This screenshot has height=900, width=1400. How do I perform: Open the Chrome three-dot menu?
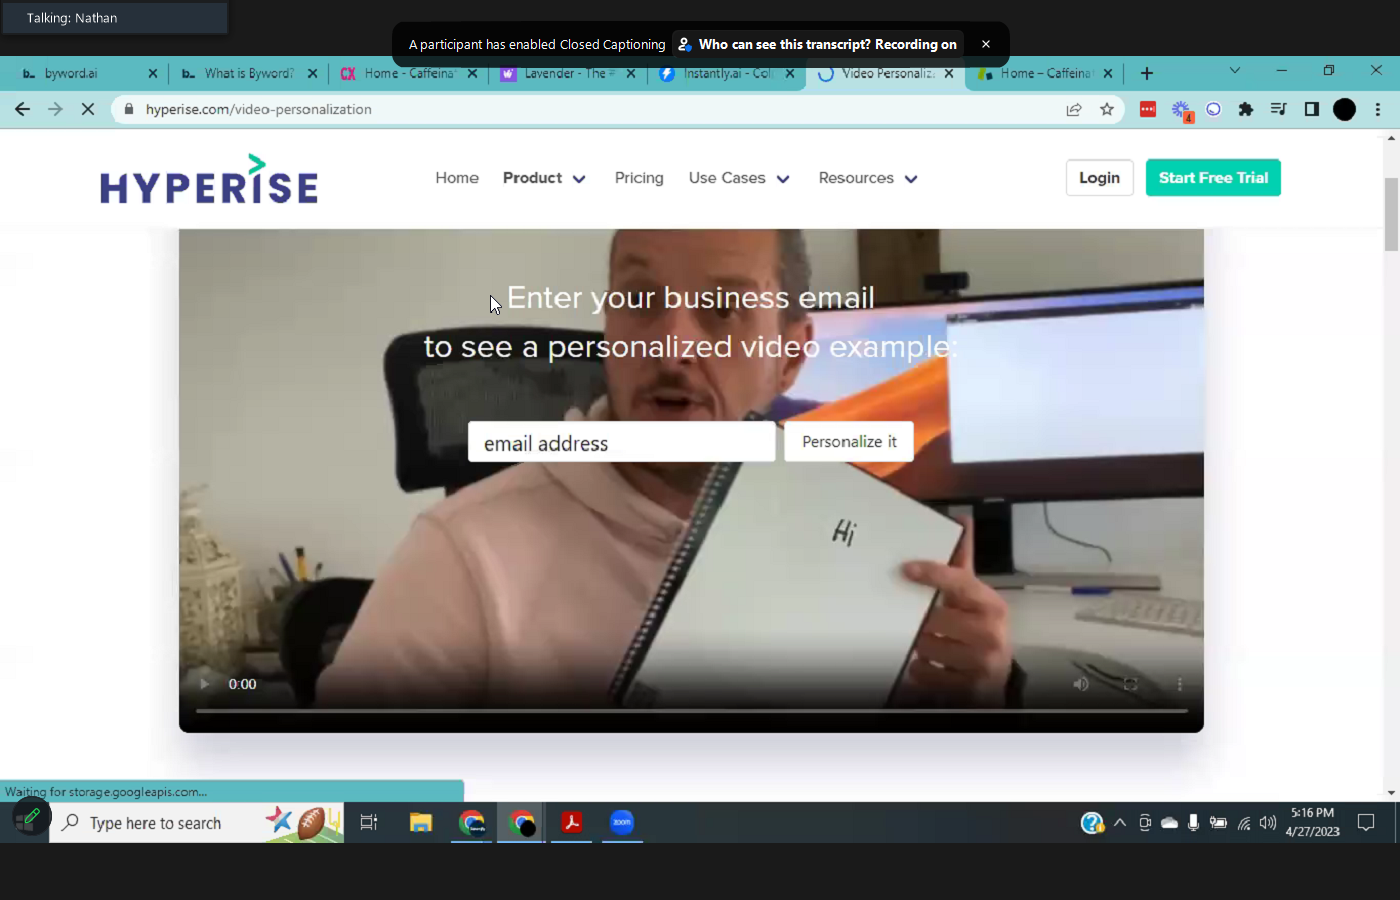[1378, 109]
